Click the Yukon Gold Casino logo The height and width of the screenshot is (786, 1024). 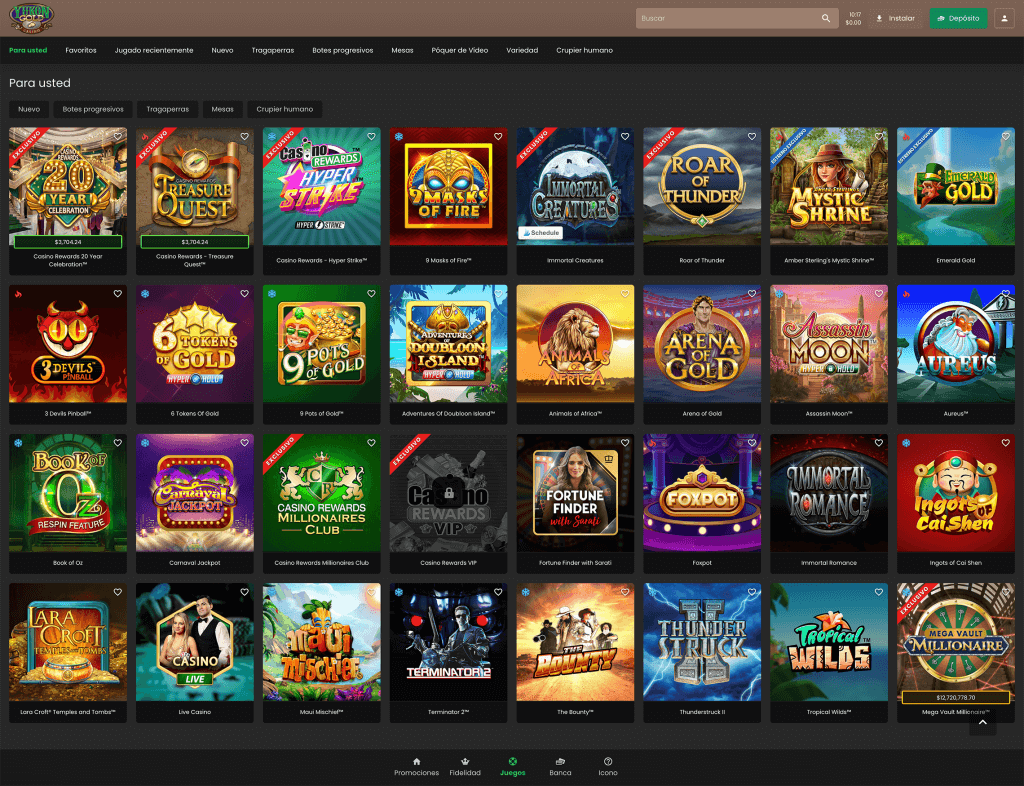tap(30, 17)
